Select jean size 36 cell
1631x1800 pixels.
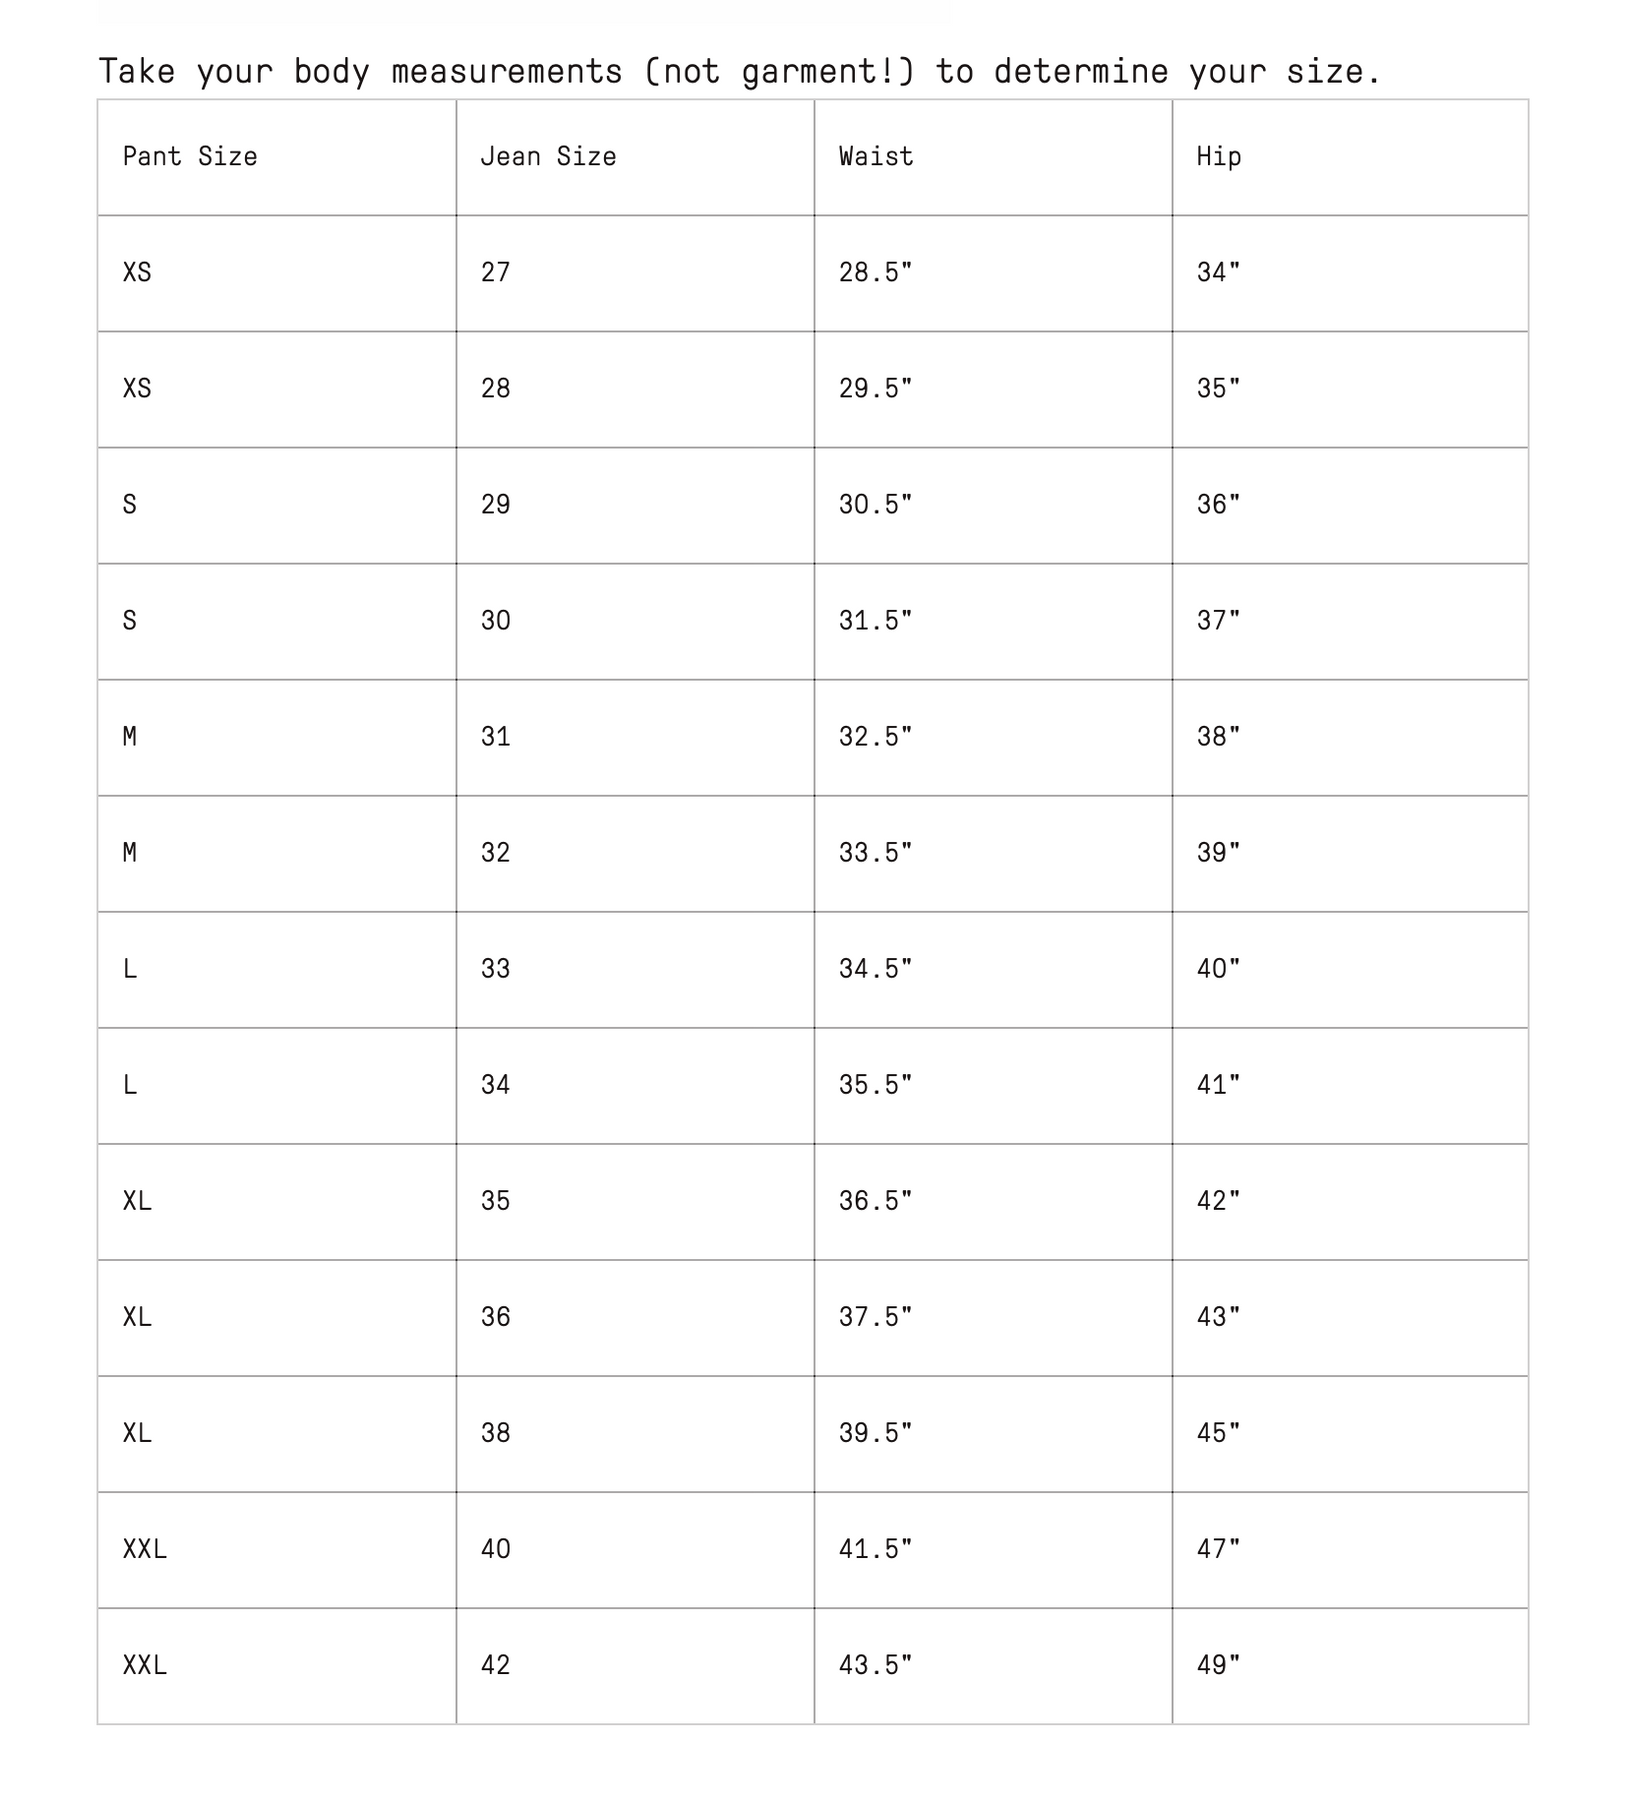(x=496, y=1317)
